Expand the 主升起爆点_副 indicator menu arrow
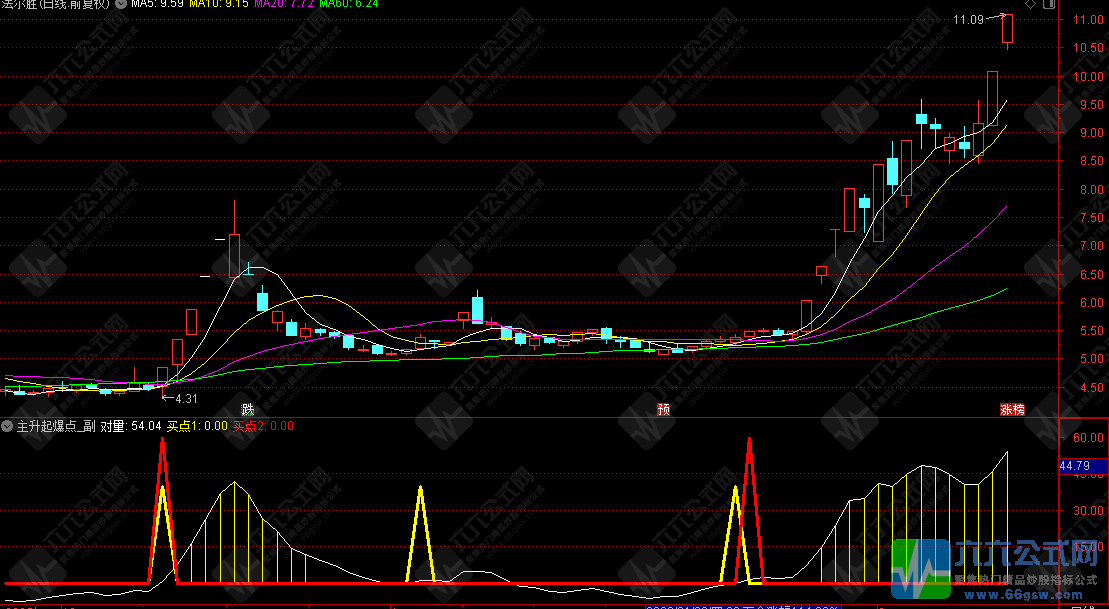1109x609 pixels. [x=7, y=426]
